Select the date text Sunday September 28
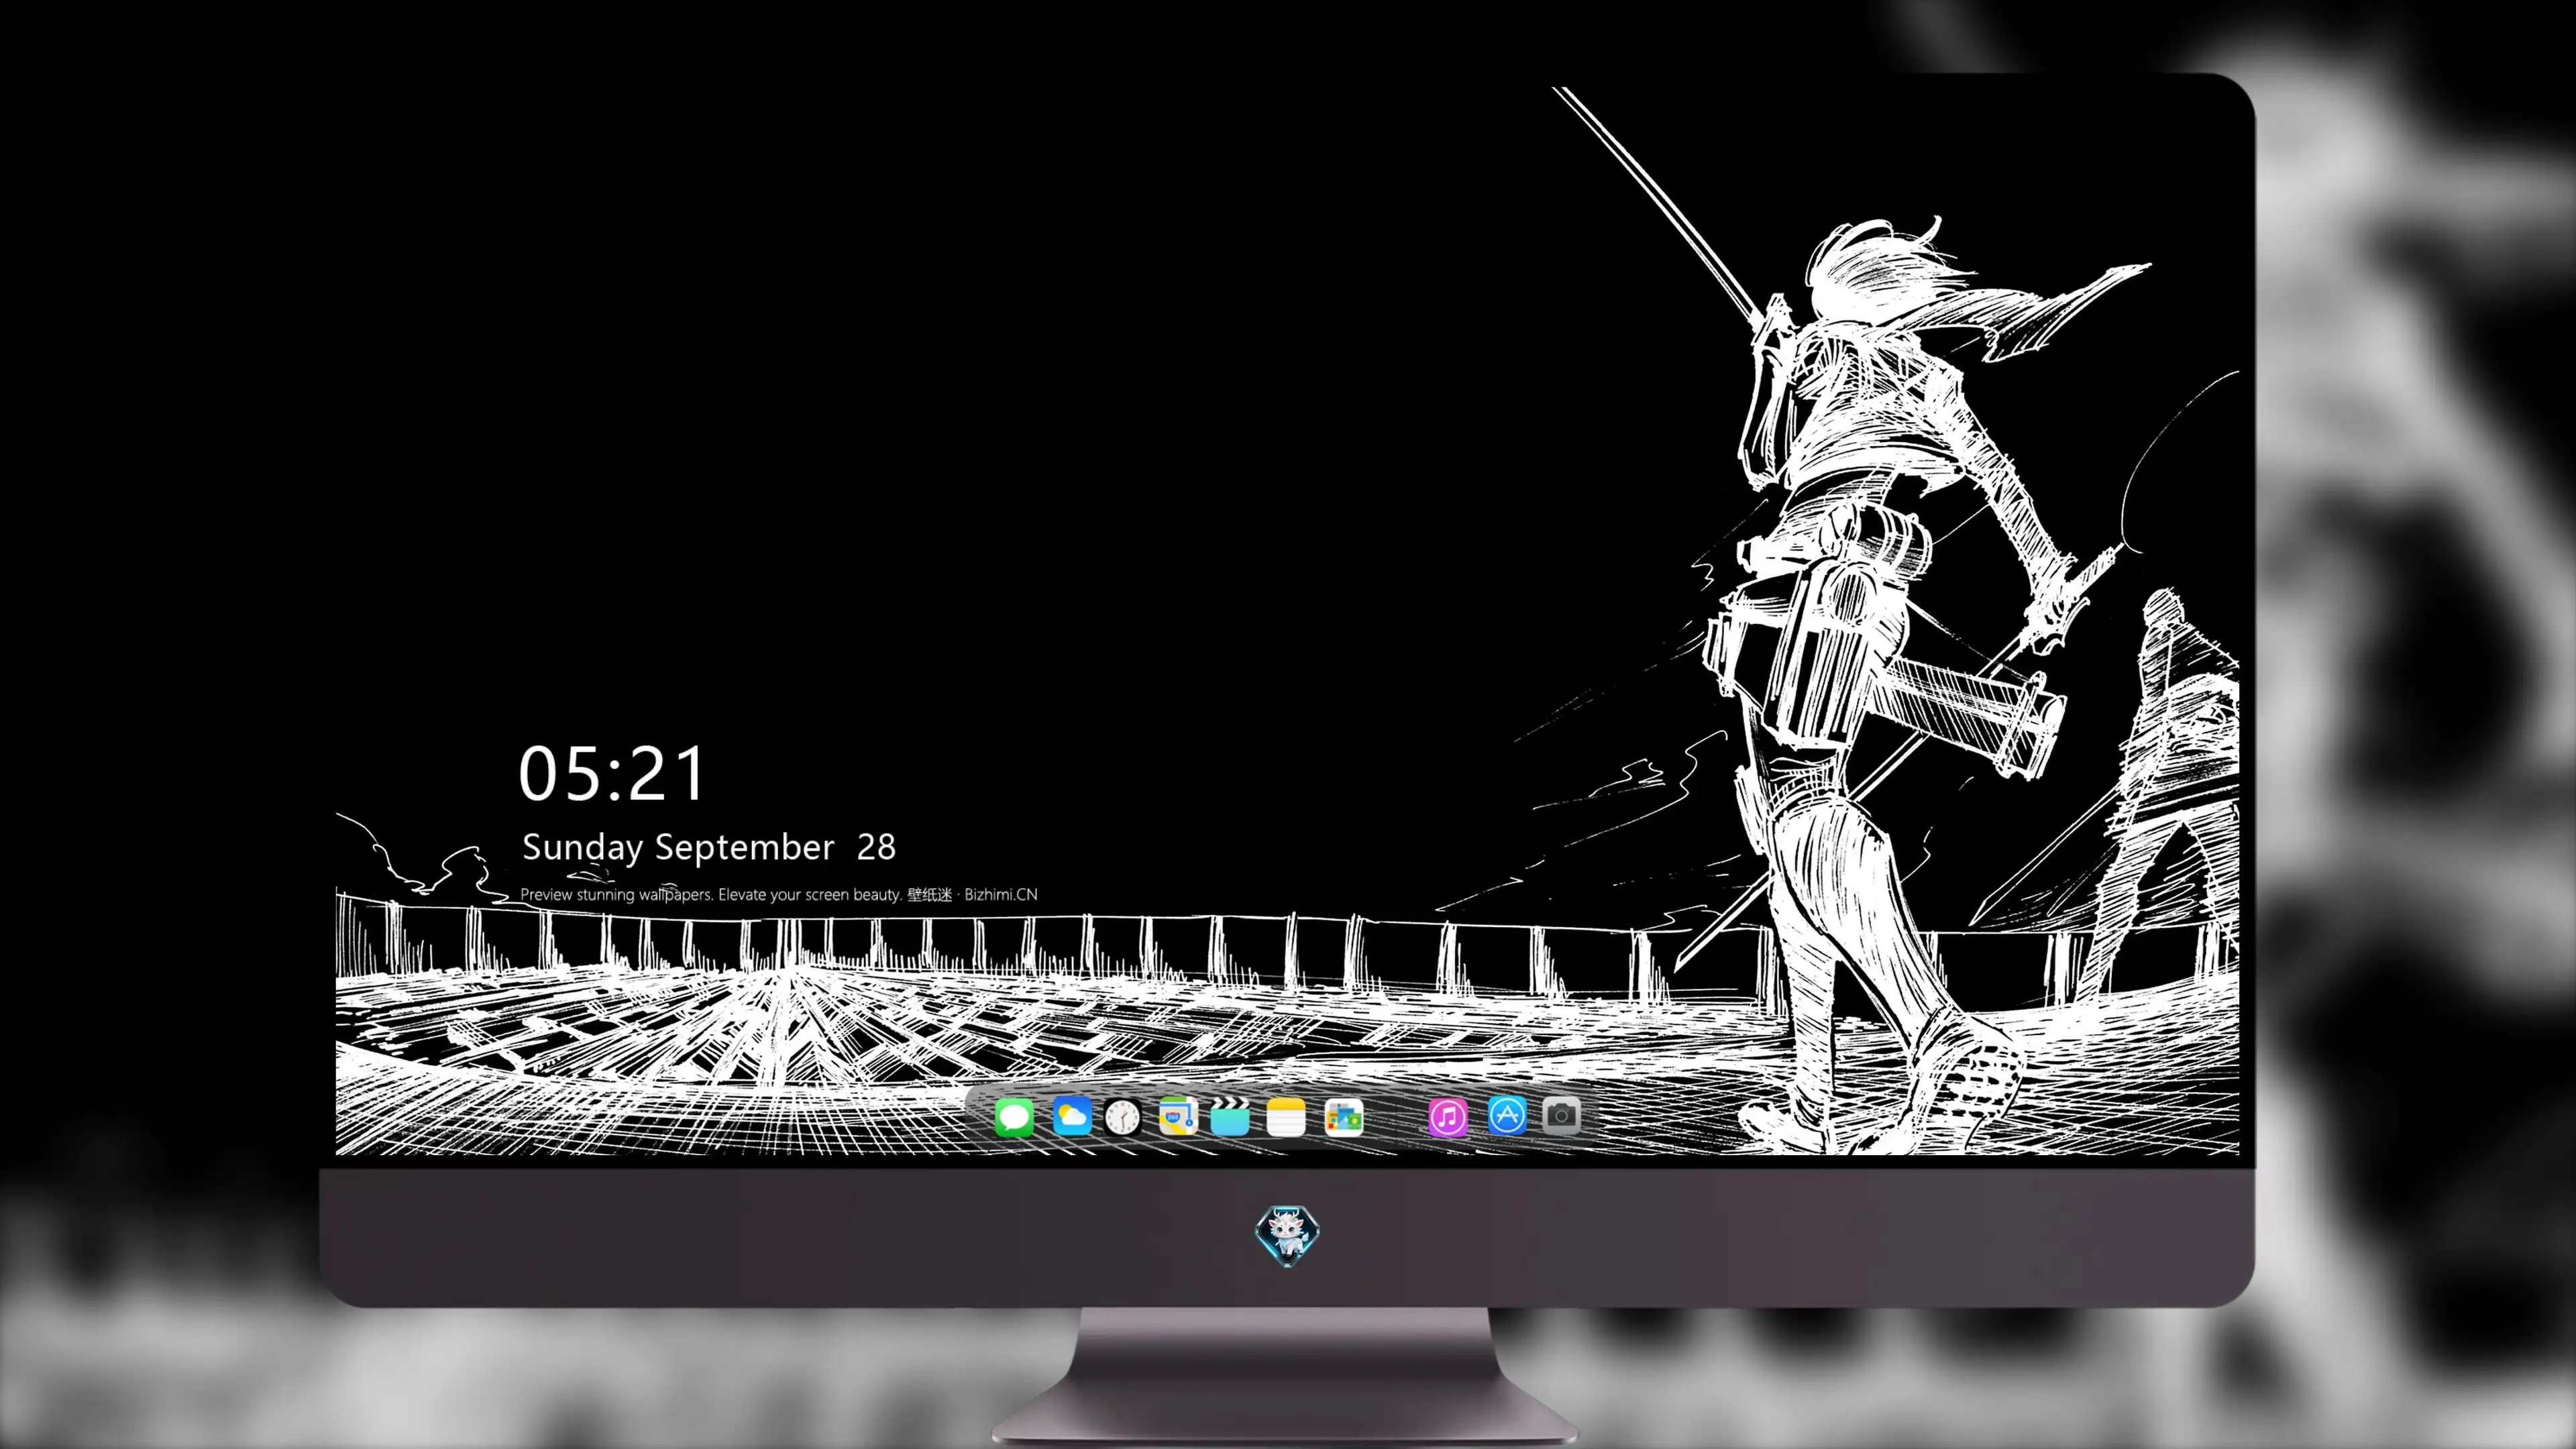 709,848
